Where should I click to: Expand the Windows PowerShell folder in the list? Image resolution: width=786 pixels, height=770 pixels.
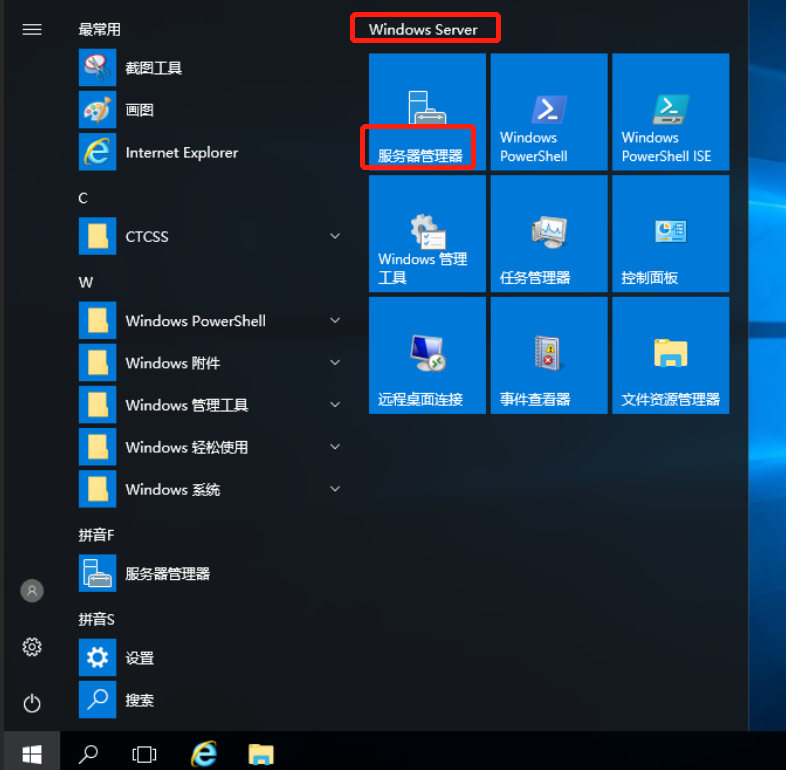pyautogui.click(x=335, y=321)
